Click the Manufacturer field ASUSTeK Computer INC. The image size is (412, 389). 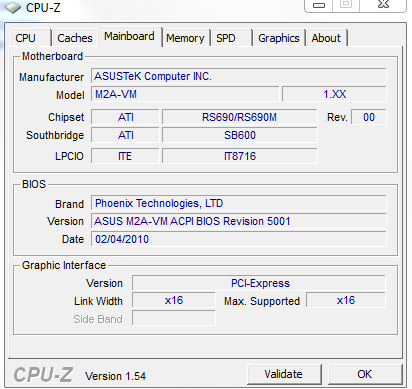click(239, 76)
